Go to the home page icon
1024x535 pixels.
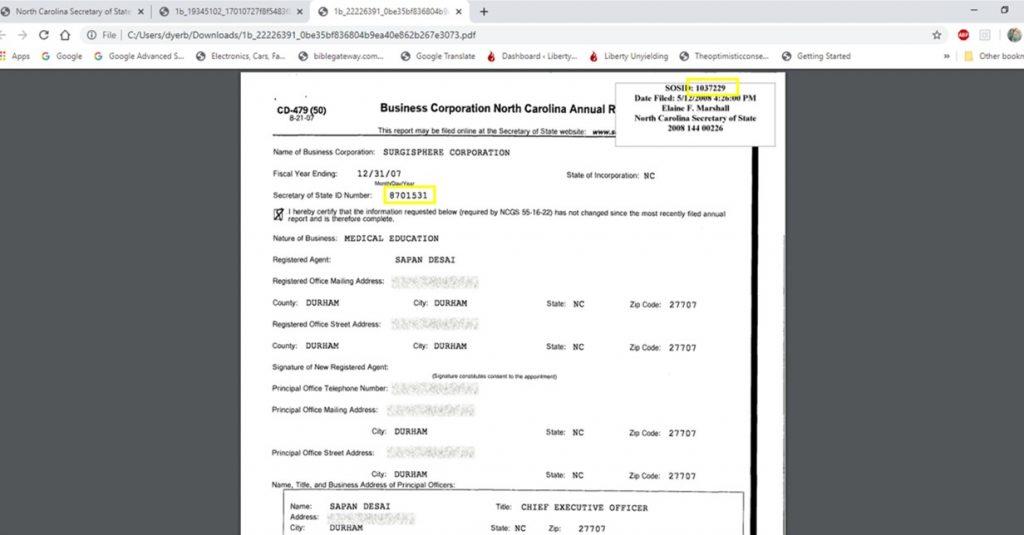click(x=65, y=35)
